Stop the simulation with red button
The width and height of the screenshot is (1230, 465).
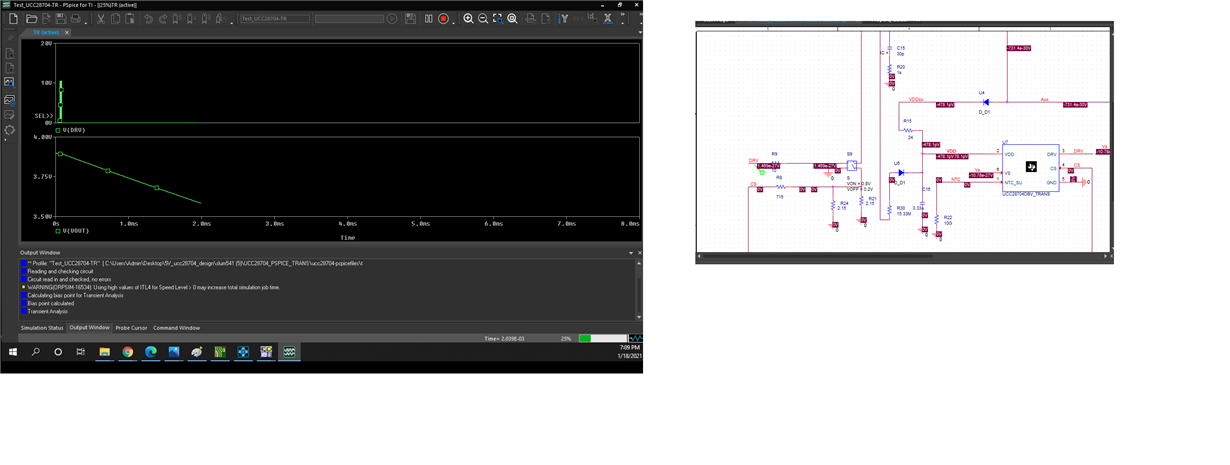(x=443, y=18)
